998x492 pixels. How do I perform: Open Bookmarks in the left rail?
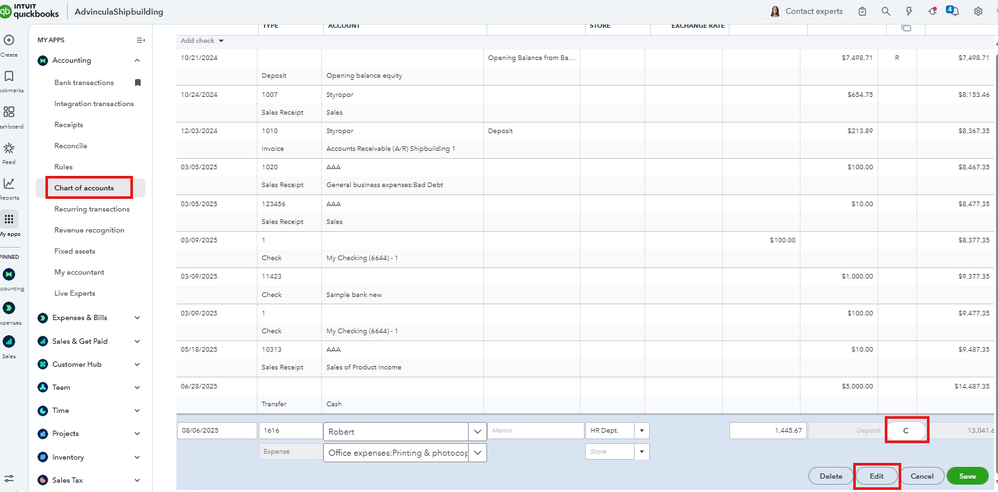click(x=9, y=76)
